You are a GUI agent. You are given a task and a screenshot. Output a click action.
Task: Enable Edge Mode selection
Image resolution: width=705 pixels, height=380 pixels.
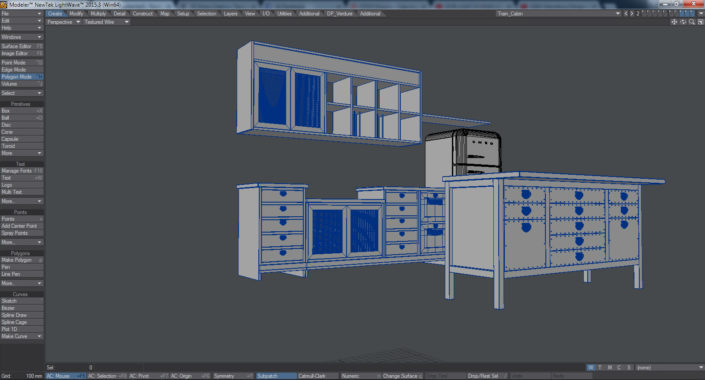point(22,70)
